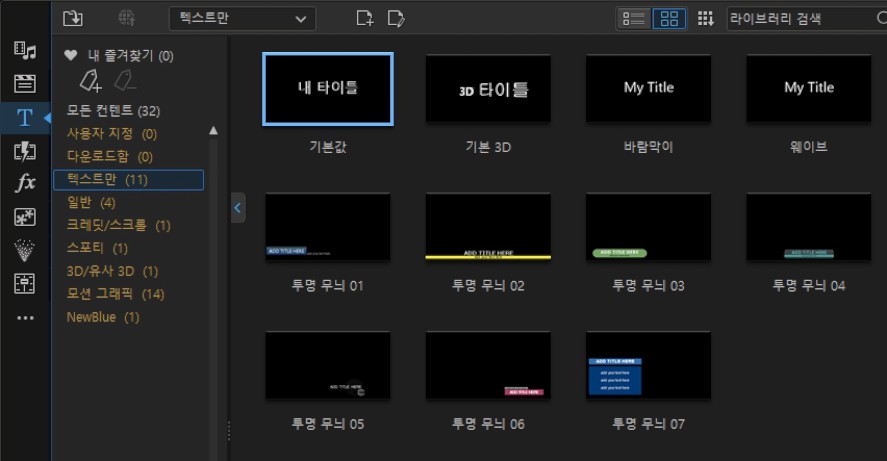Open the Project Room clapperboard icon
Screen dimensions: 887x461
coord(25,84)
